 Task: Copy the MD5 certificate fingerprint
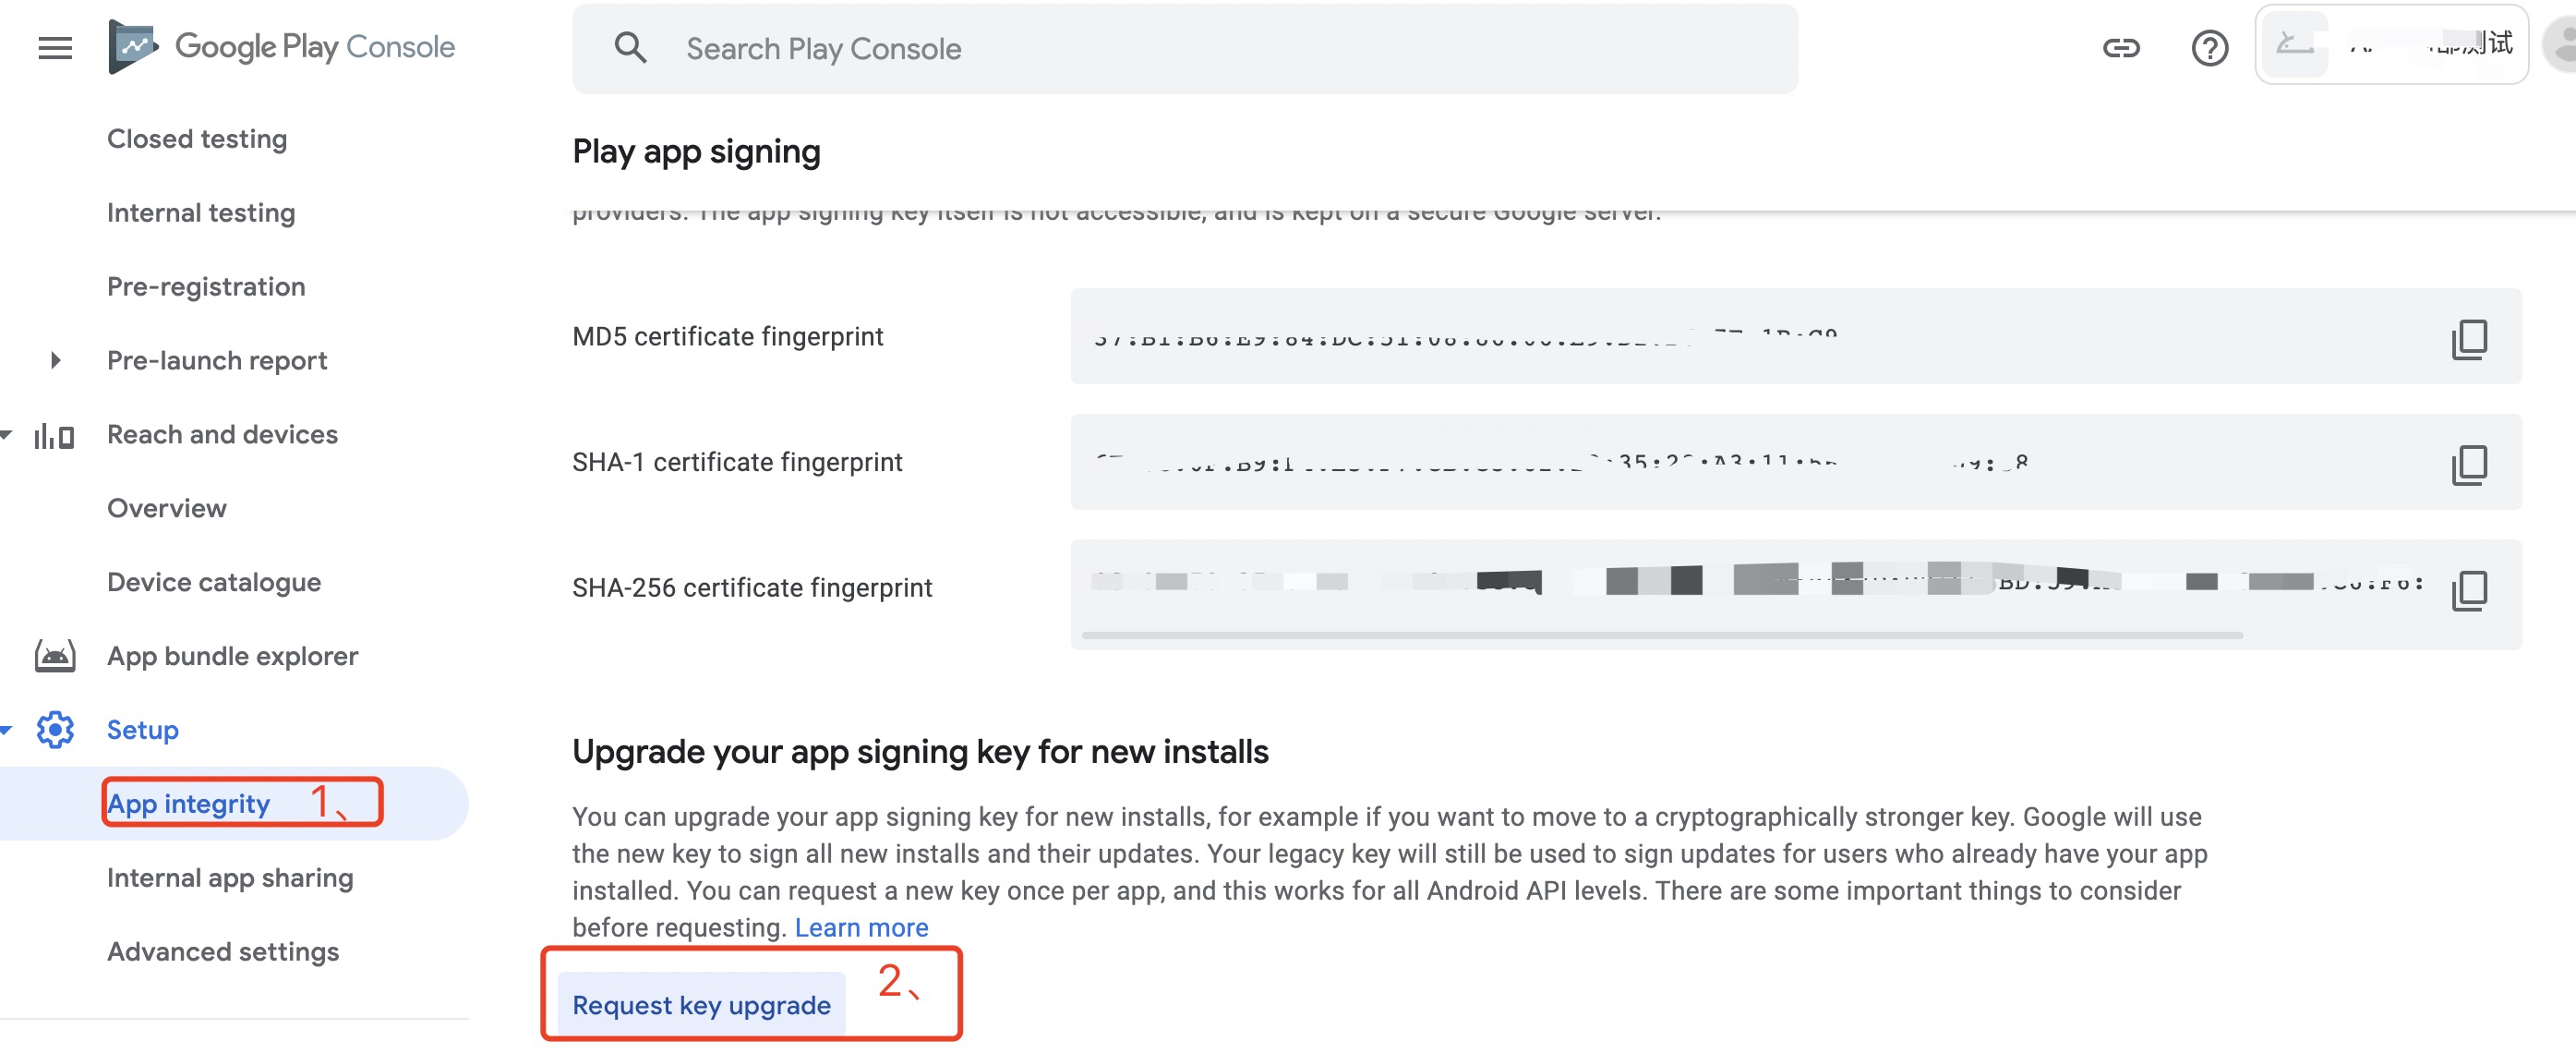point(2468,338)
